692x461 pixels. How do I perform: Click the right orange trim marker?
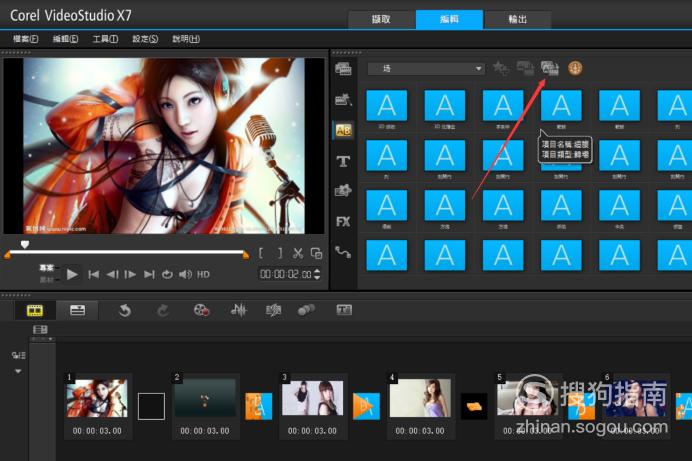tap(246, 255)
